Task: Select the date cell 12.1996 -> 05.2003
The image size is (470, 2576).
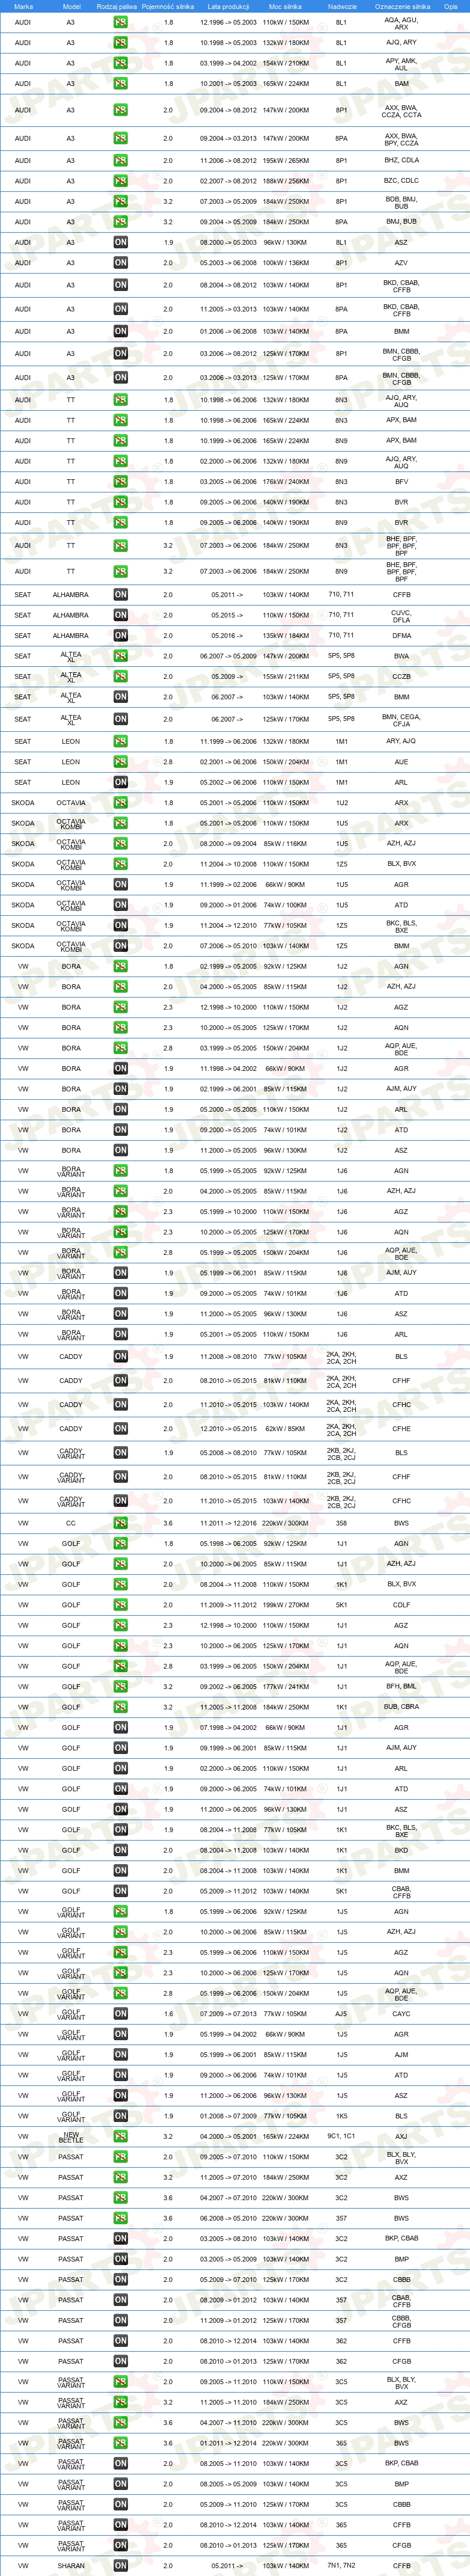Action: click(x=228, y=23)
